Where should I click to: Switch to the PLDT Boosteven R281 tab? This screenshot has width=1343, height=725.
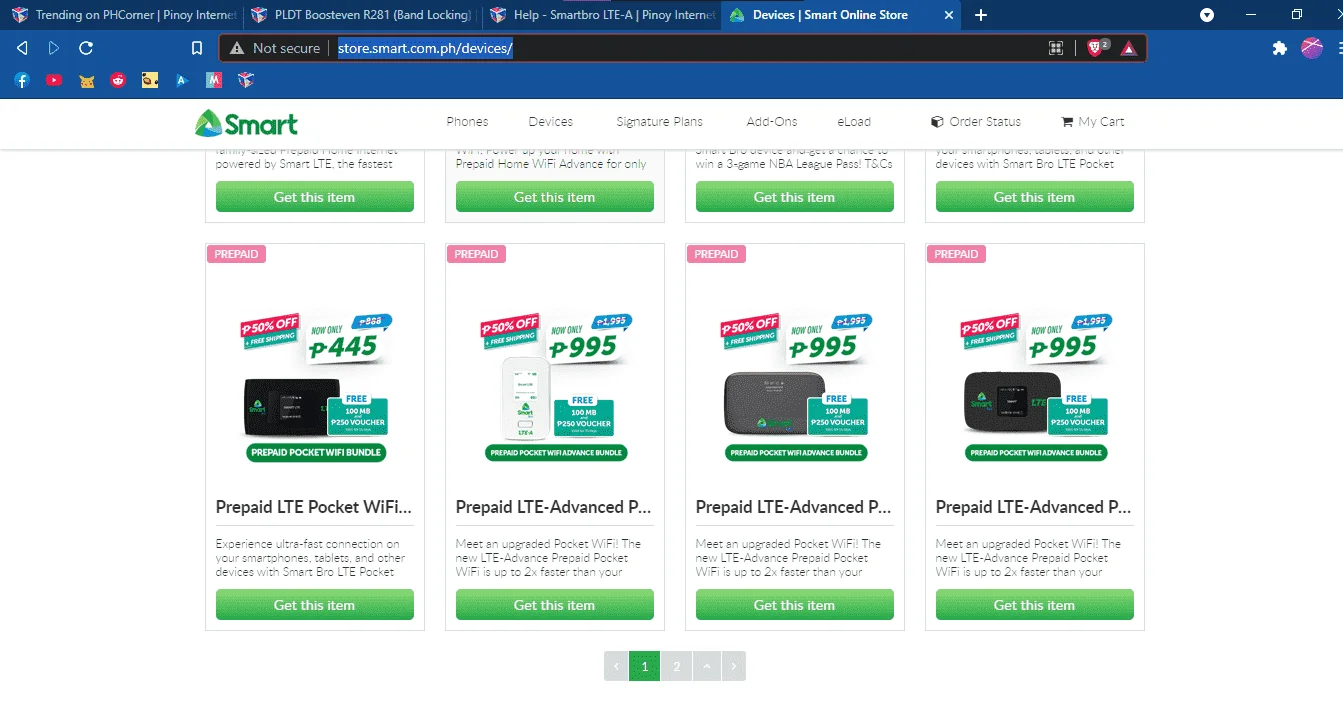tap(360, 15)
